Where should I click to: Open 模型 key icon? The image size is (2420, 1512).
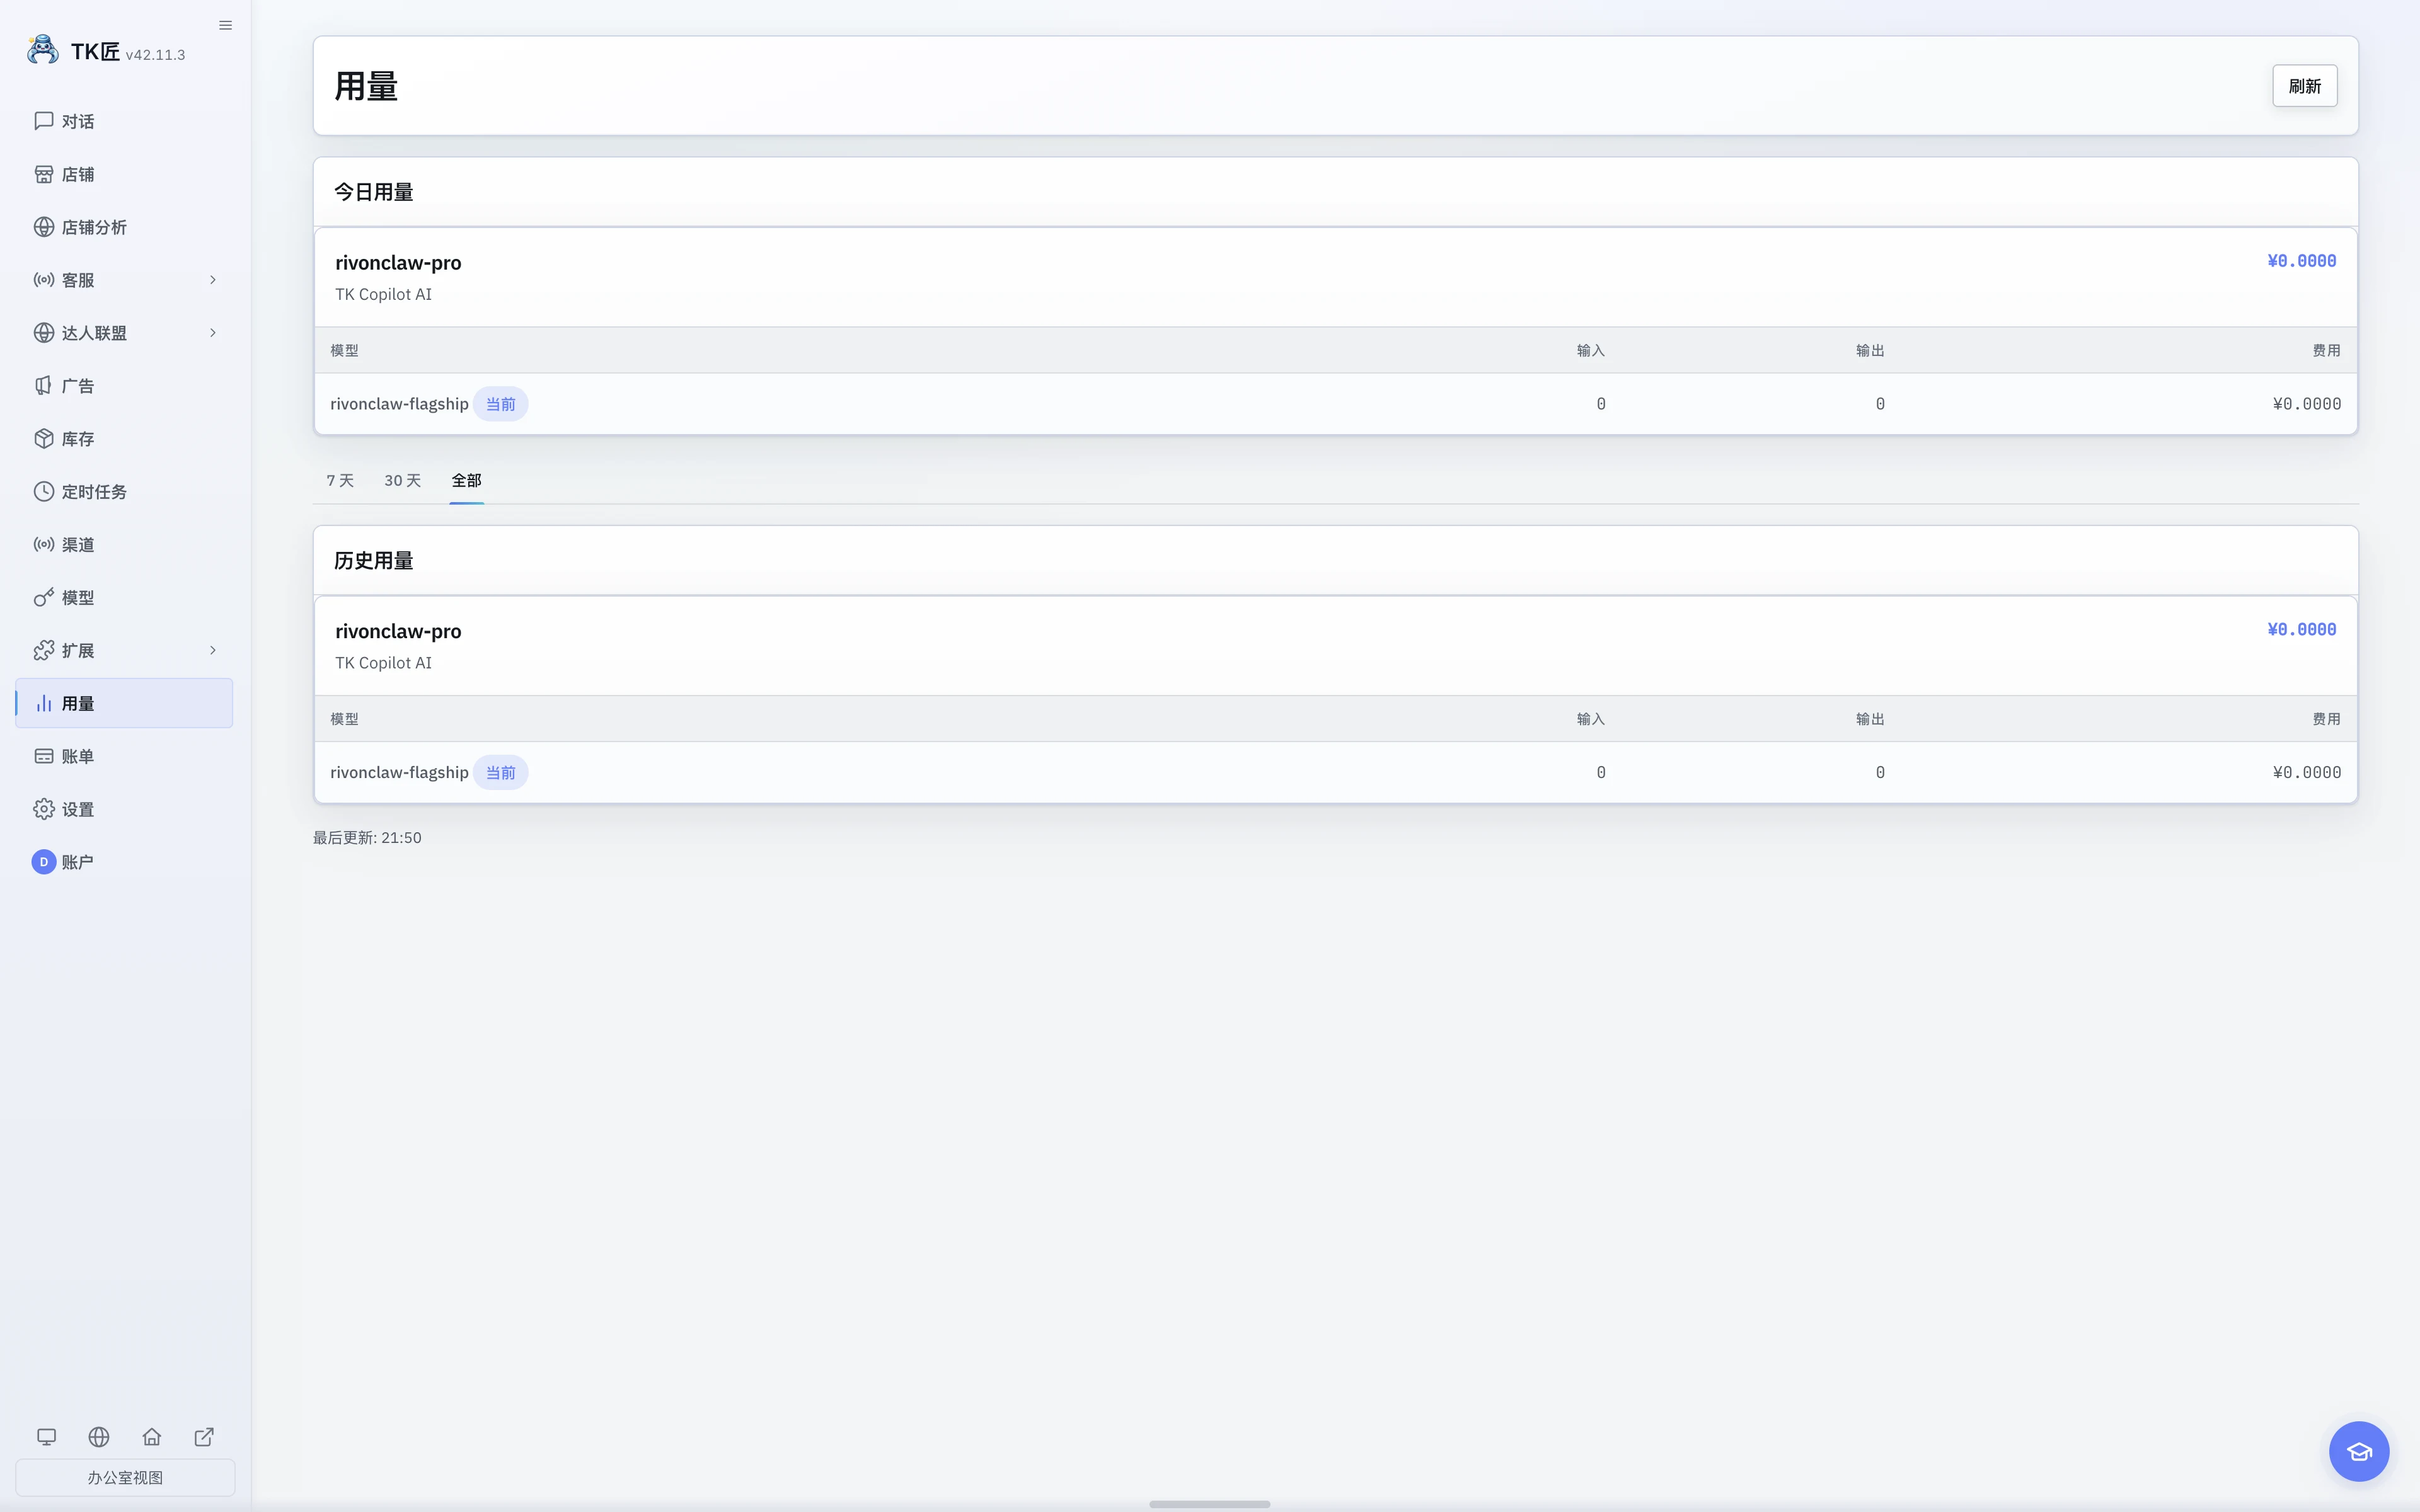pyautogui.click(x=43, y=598)
